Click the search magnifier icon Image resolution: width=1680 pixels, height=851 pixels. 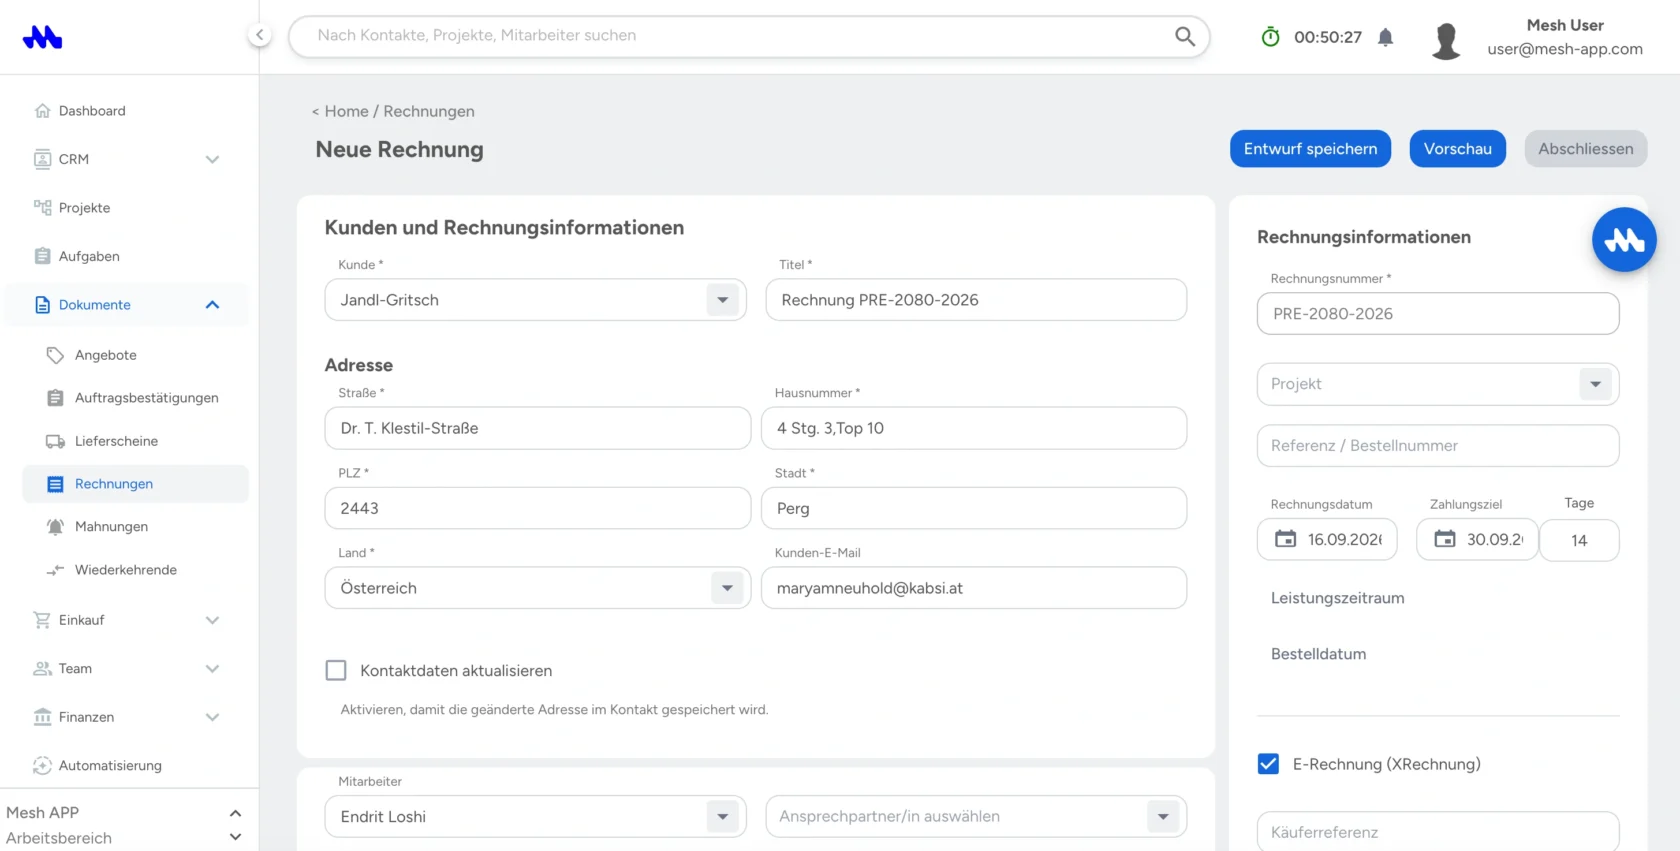pyautogui.click(x=1184, y=36)
